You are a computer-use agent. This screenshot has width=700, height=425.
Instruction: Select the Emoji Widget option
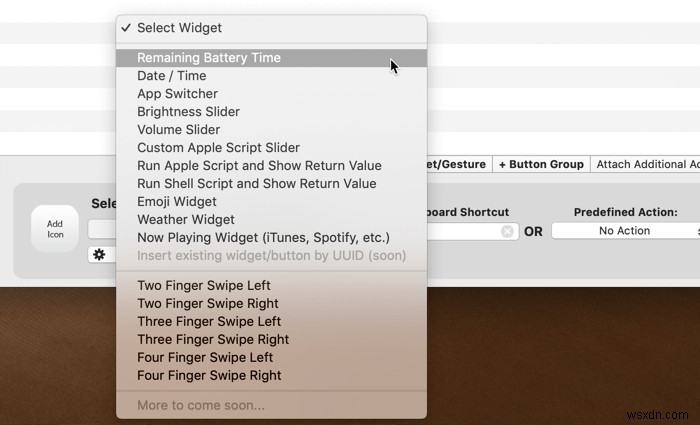click(x=178, y=202)
